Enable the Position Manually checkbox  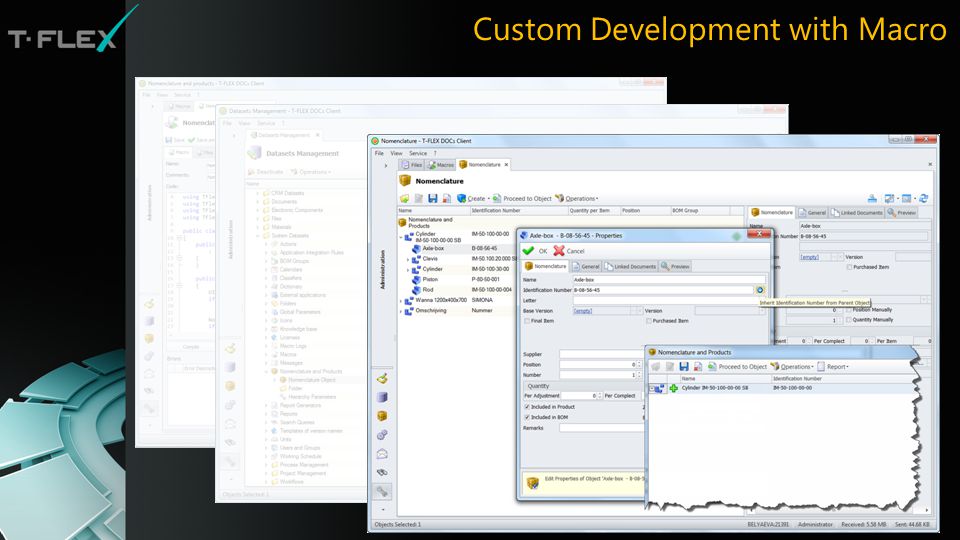click(849, 310)
